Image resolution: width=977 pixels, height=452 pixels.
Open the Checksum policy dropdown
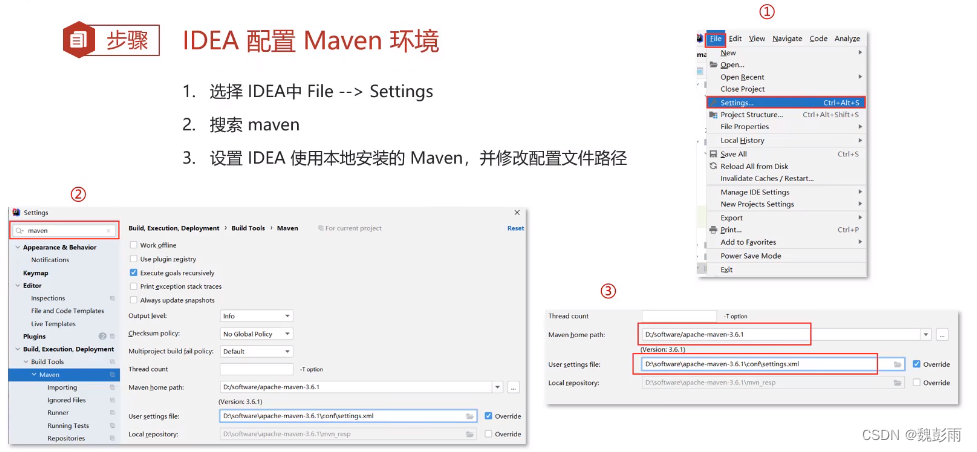coord(256,334)
